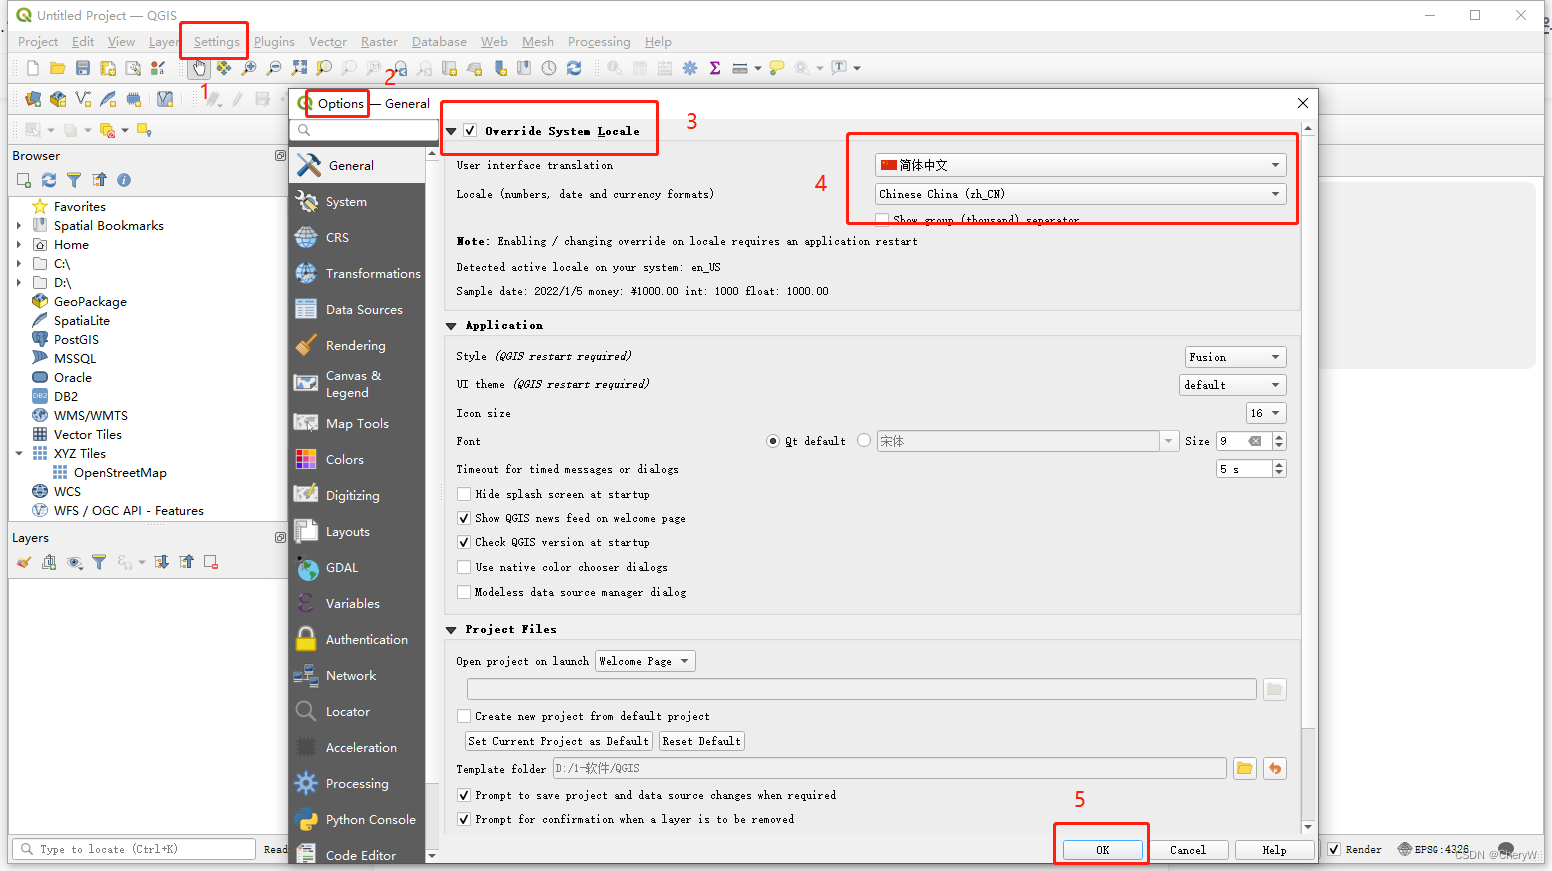
Task: Open the Fusion style dropdown
Action: point(1235,357)
